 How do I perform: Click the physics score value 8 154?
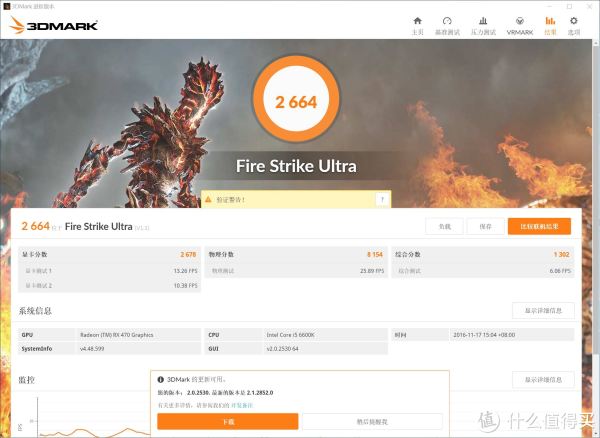tap(375, 254)
